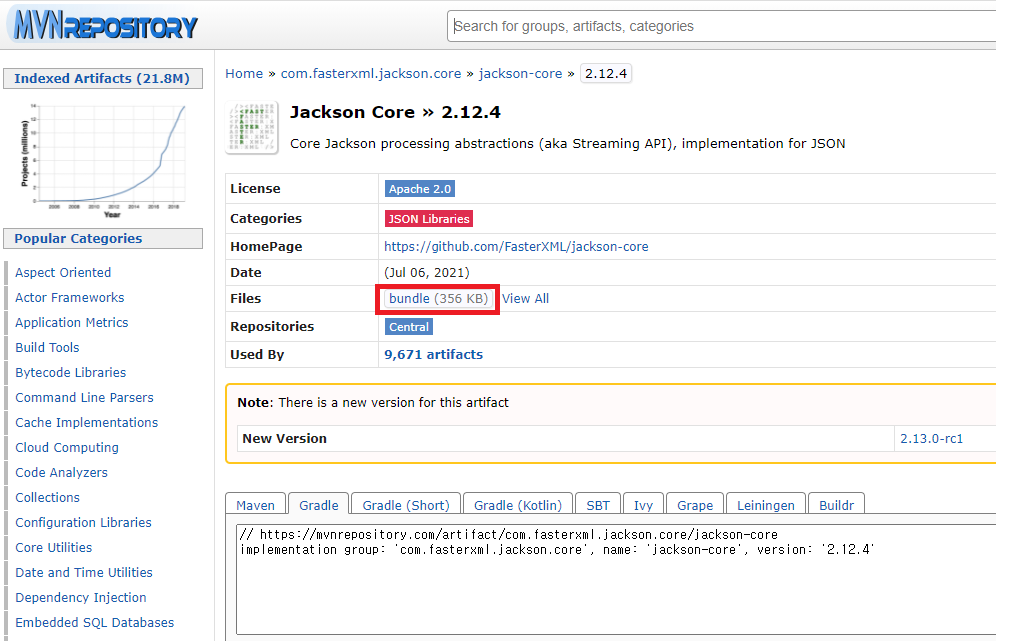The image size is (1013, 643).
Task: Visit the GitHub jackson-core homepage link
Action: pyautogui.click(x=516, y=246)
